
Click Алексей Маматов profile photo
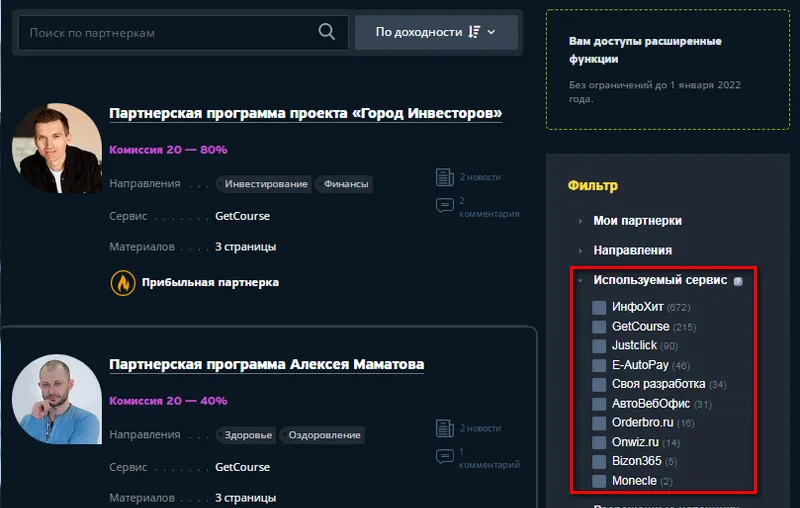[x=57, y=400]
